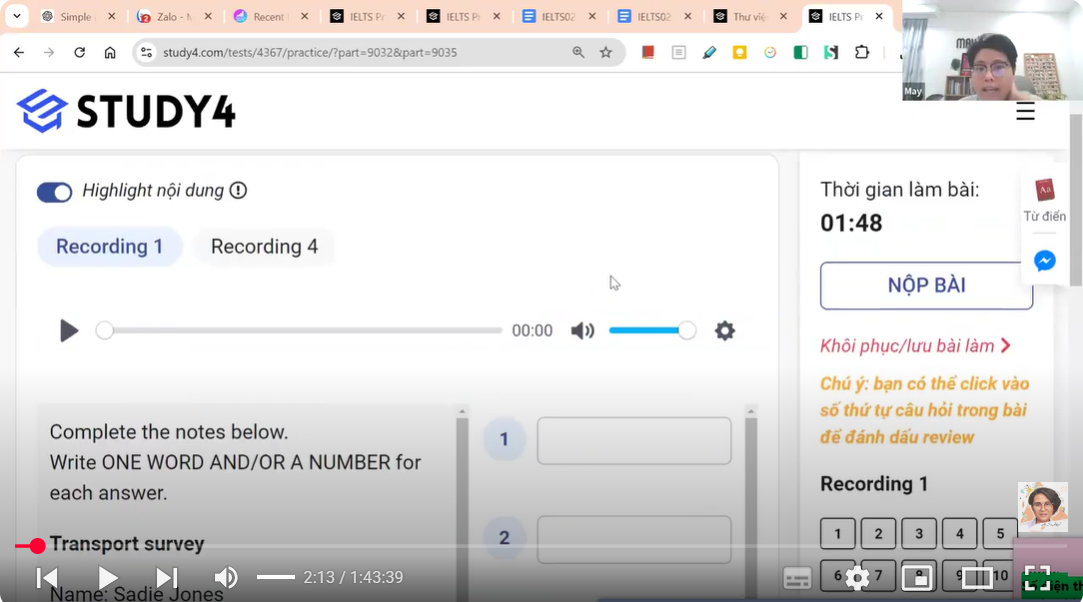This screenshot has width=1083, height=602.
Task: Enter fullscreen video mode
Action: tap(1037, 578)
